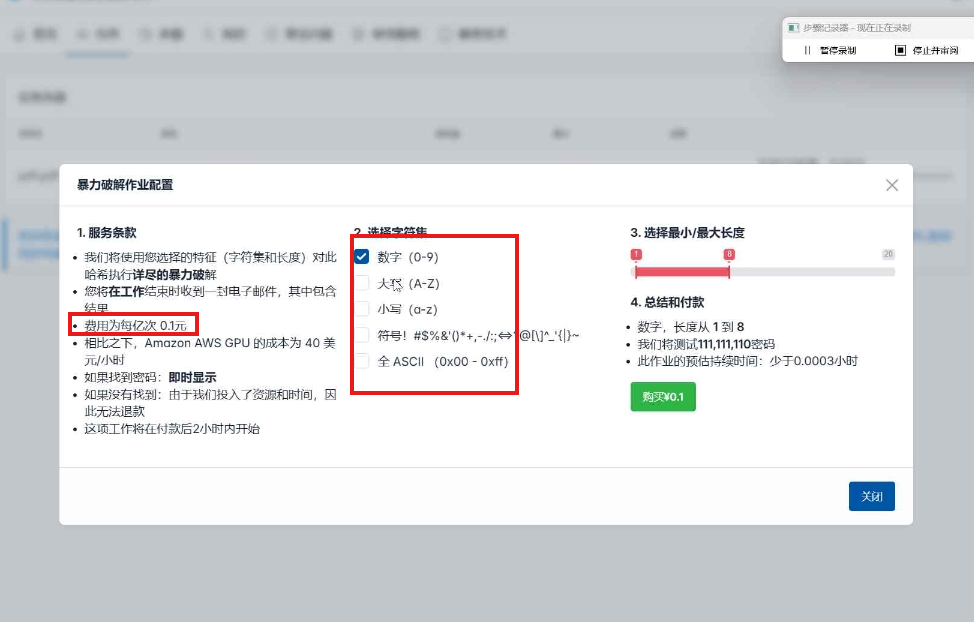This screenshot has width=974, height=622.
Task: Click the Steps Recorder app icon
Action: (793, 28)
